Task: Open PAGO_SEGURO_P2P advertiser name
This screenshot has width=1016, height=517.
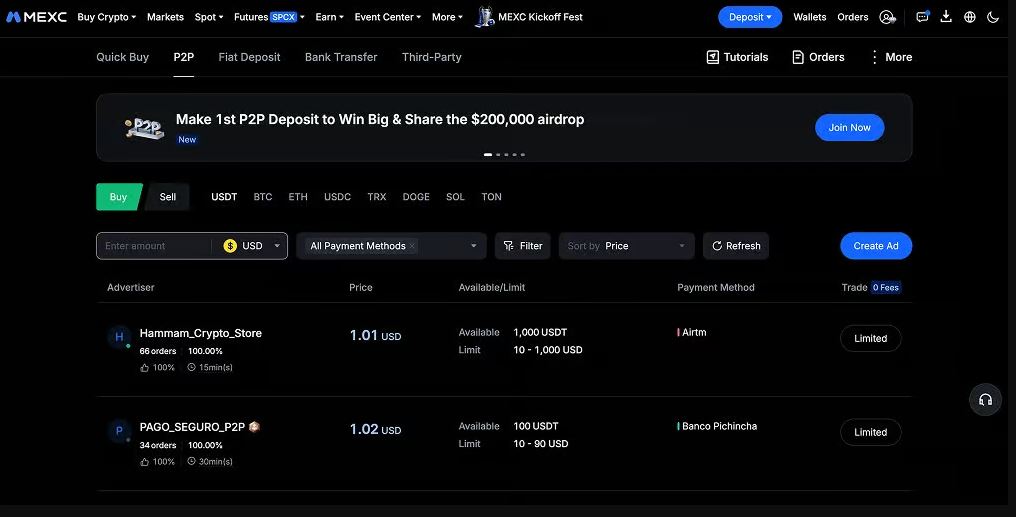Action: [x=192, y=427]
